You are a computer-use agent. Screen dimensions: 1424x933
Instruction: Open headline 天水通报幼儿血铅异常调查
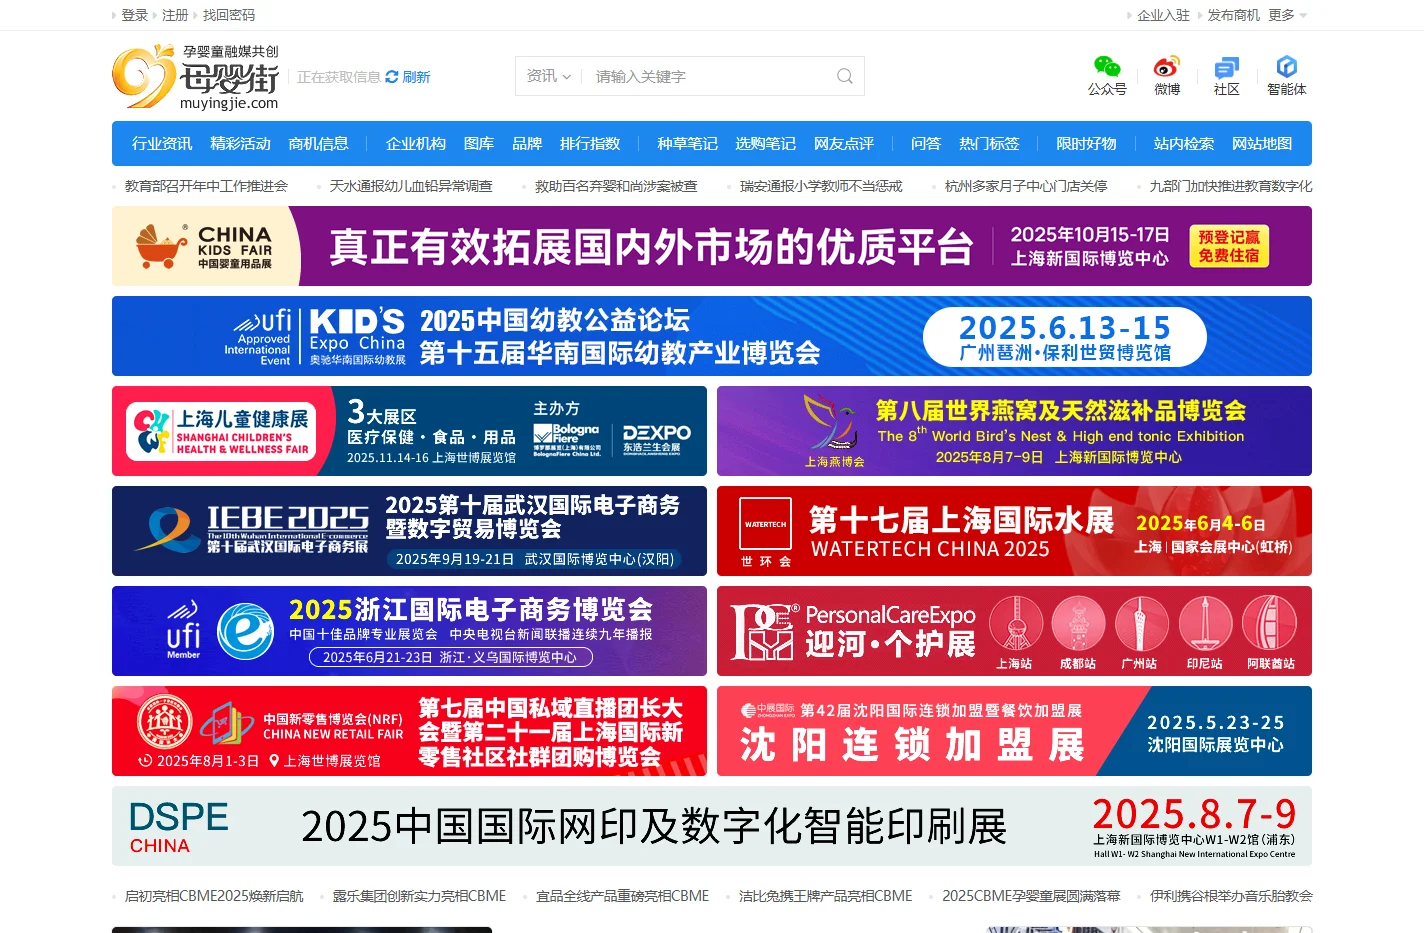(411, 186)
